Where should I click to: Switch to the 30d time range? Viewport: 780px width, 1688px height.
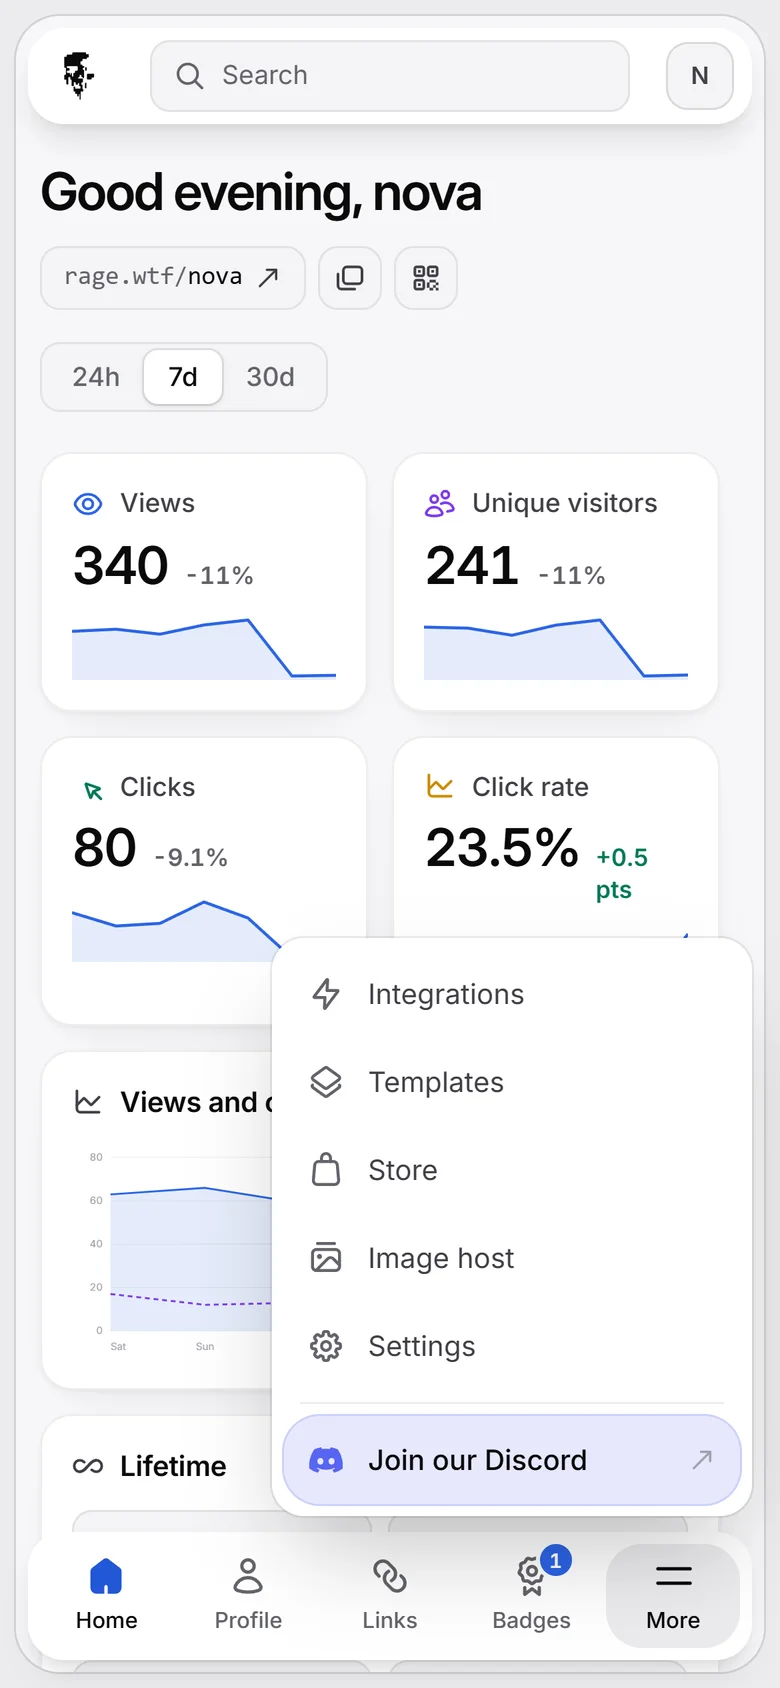tap(271, 377)
